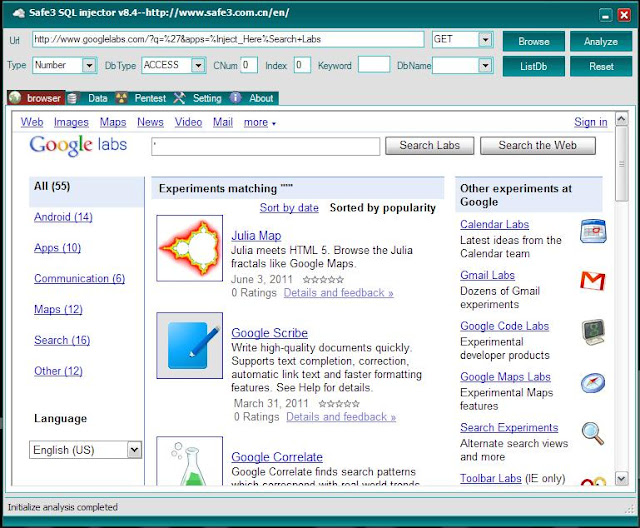Open the Toolbar Labs link

coord(491,478)
